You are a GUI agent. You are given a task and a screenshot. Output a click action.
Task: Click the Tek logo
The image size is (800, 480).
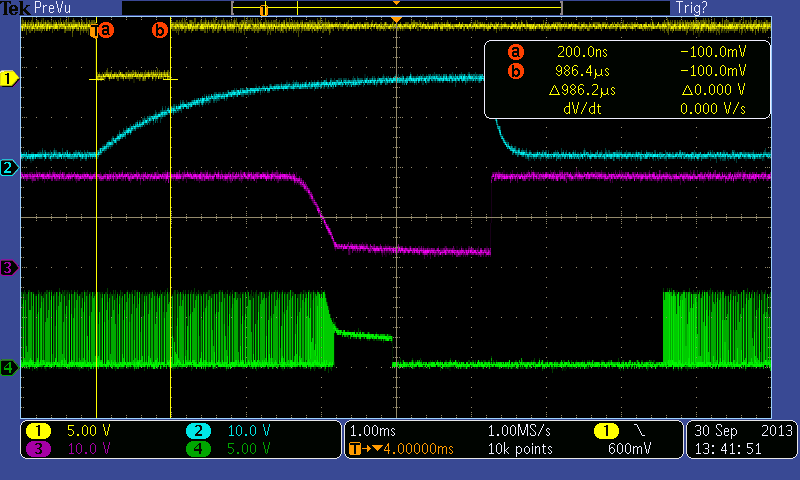pos(15,8)
